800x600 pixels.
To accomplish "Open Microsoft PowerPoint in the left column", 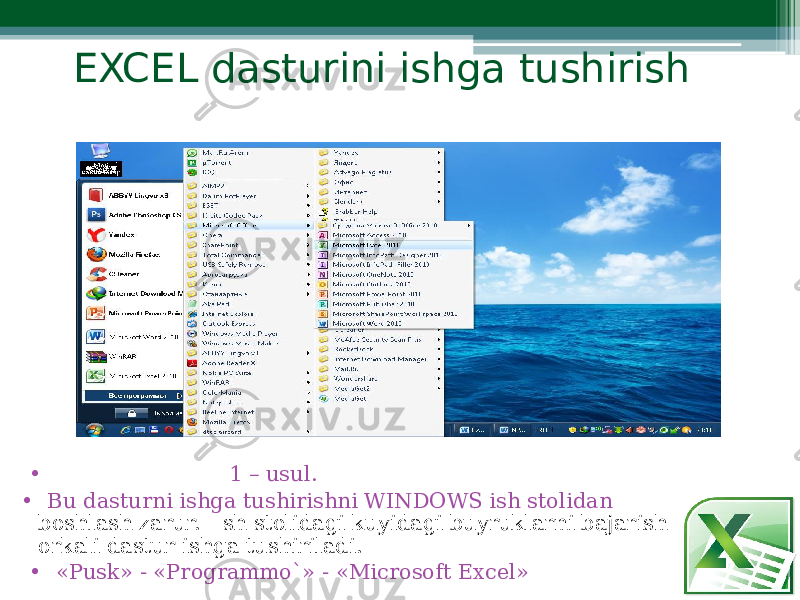I will (x=134, y=313).
